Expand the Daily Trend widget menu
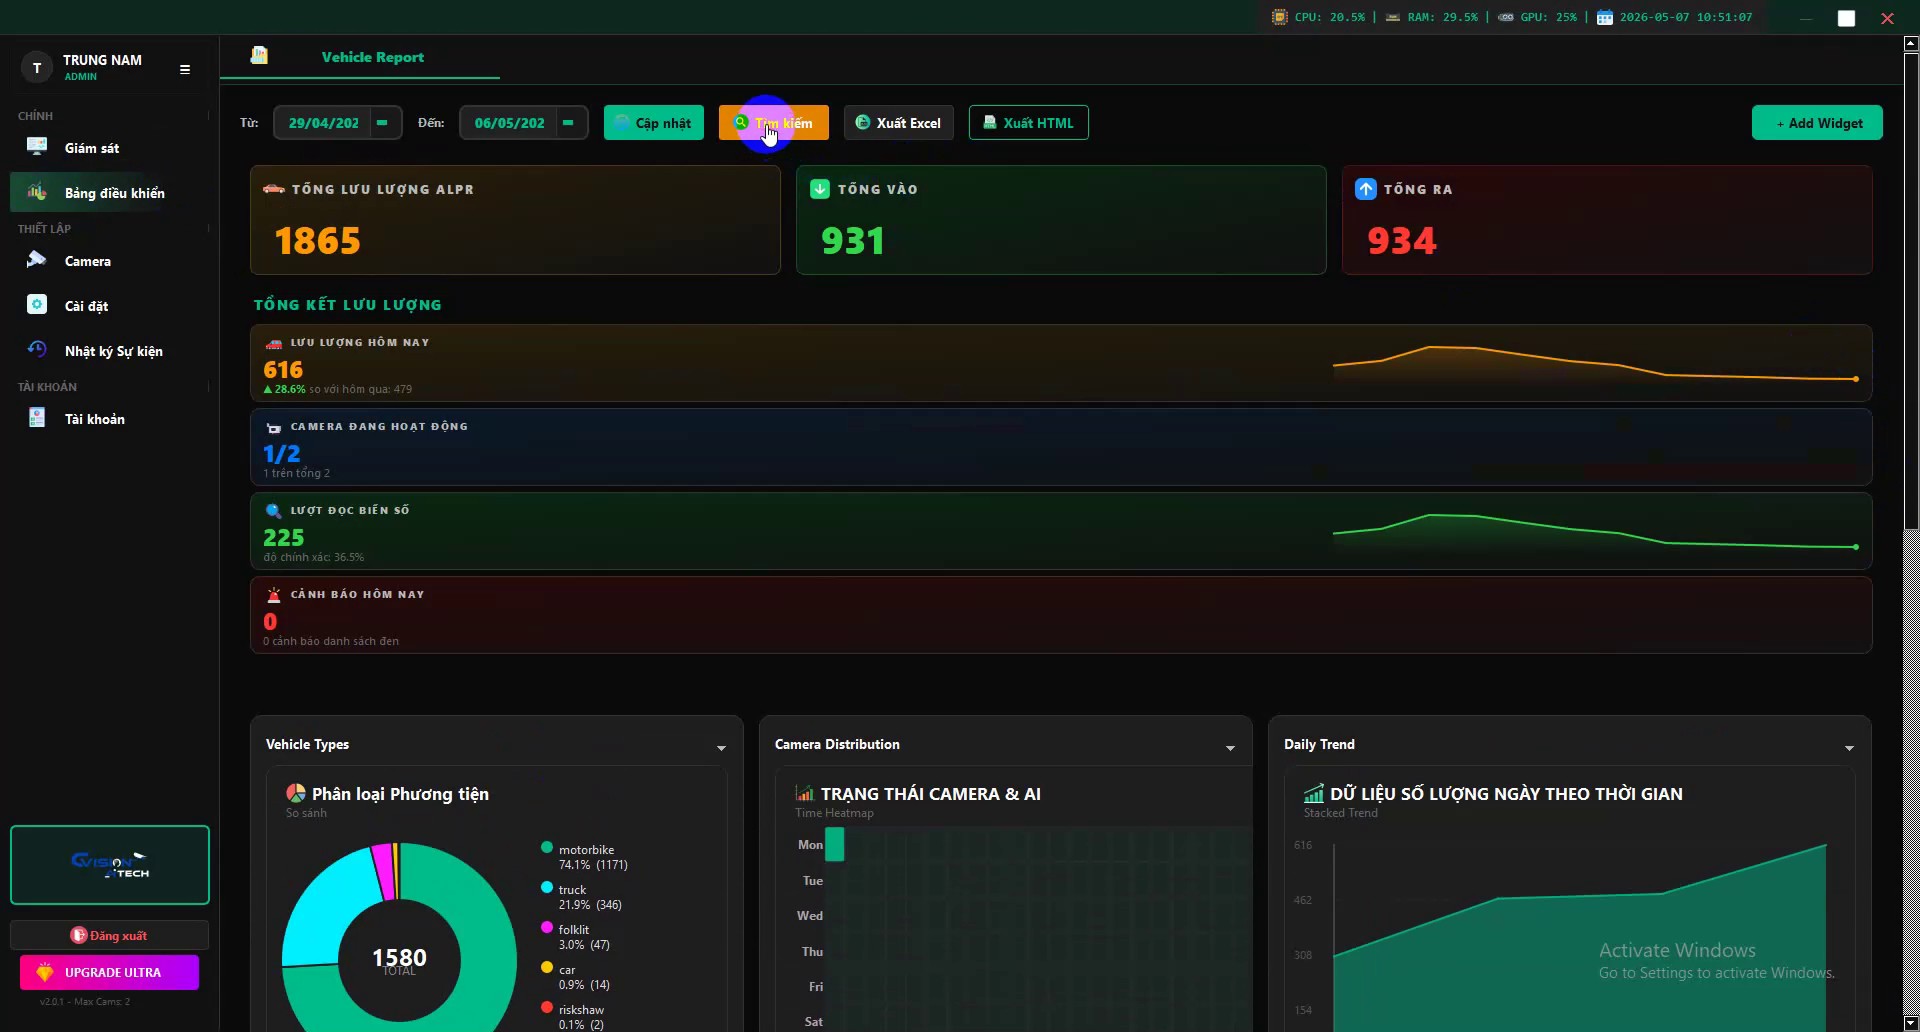 (1849, 748)
